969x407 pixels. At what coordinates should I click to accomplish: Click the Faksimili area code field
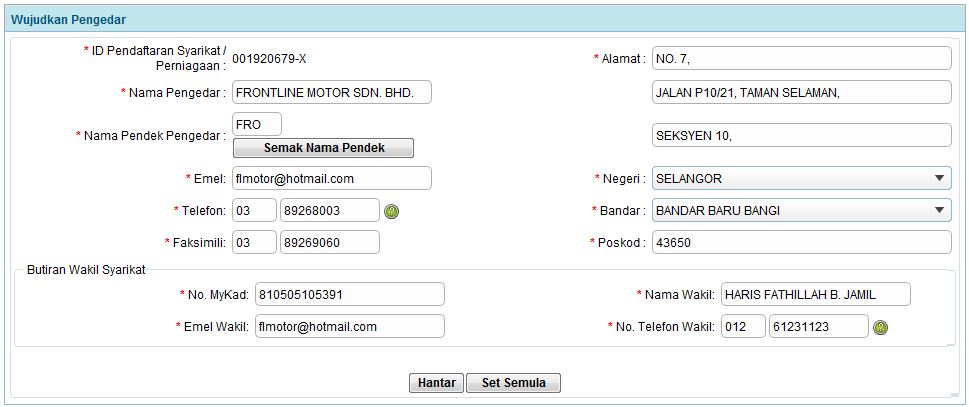click(255, 243)
